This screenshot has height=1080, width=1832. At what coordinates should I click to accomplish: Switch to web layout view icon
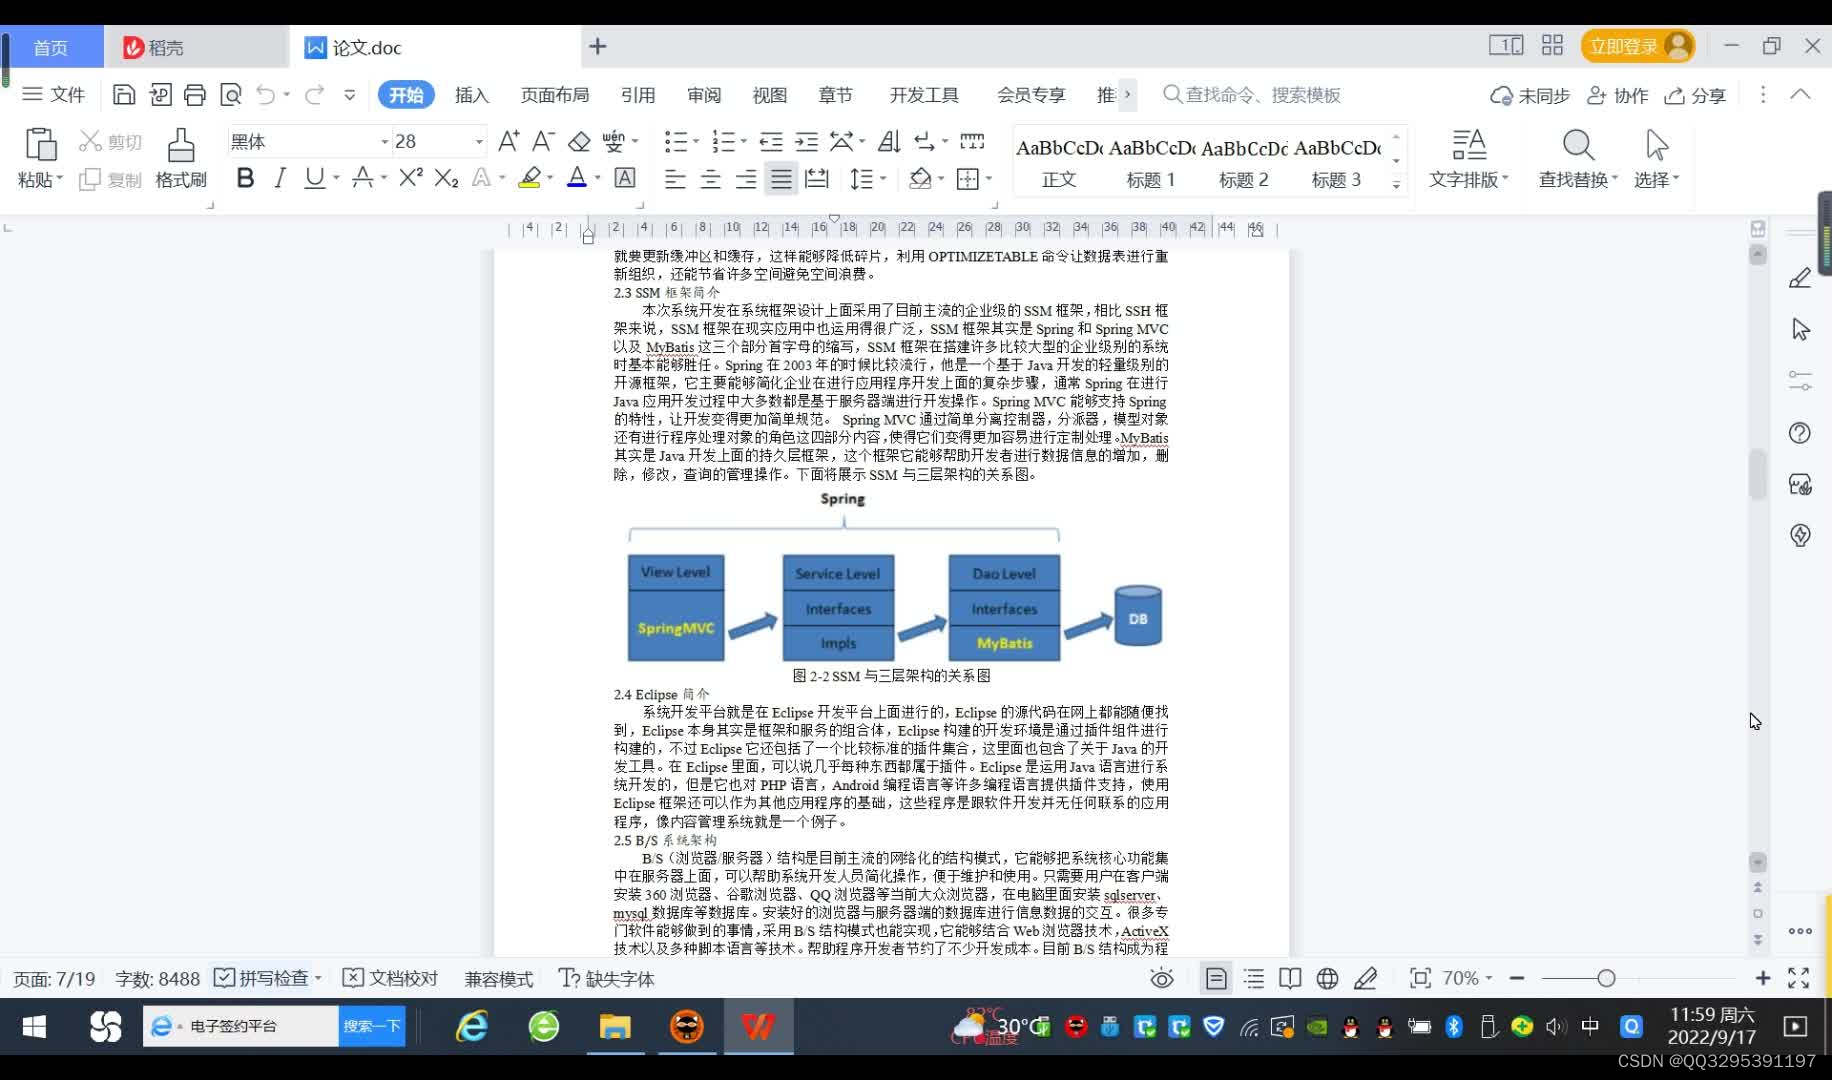coord(1327,979)
